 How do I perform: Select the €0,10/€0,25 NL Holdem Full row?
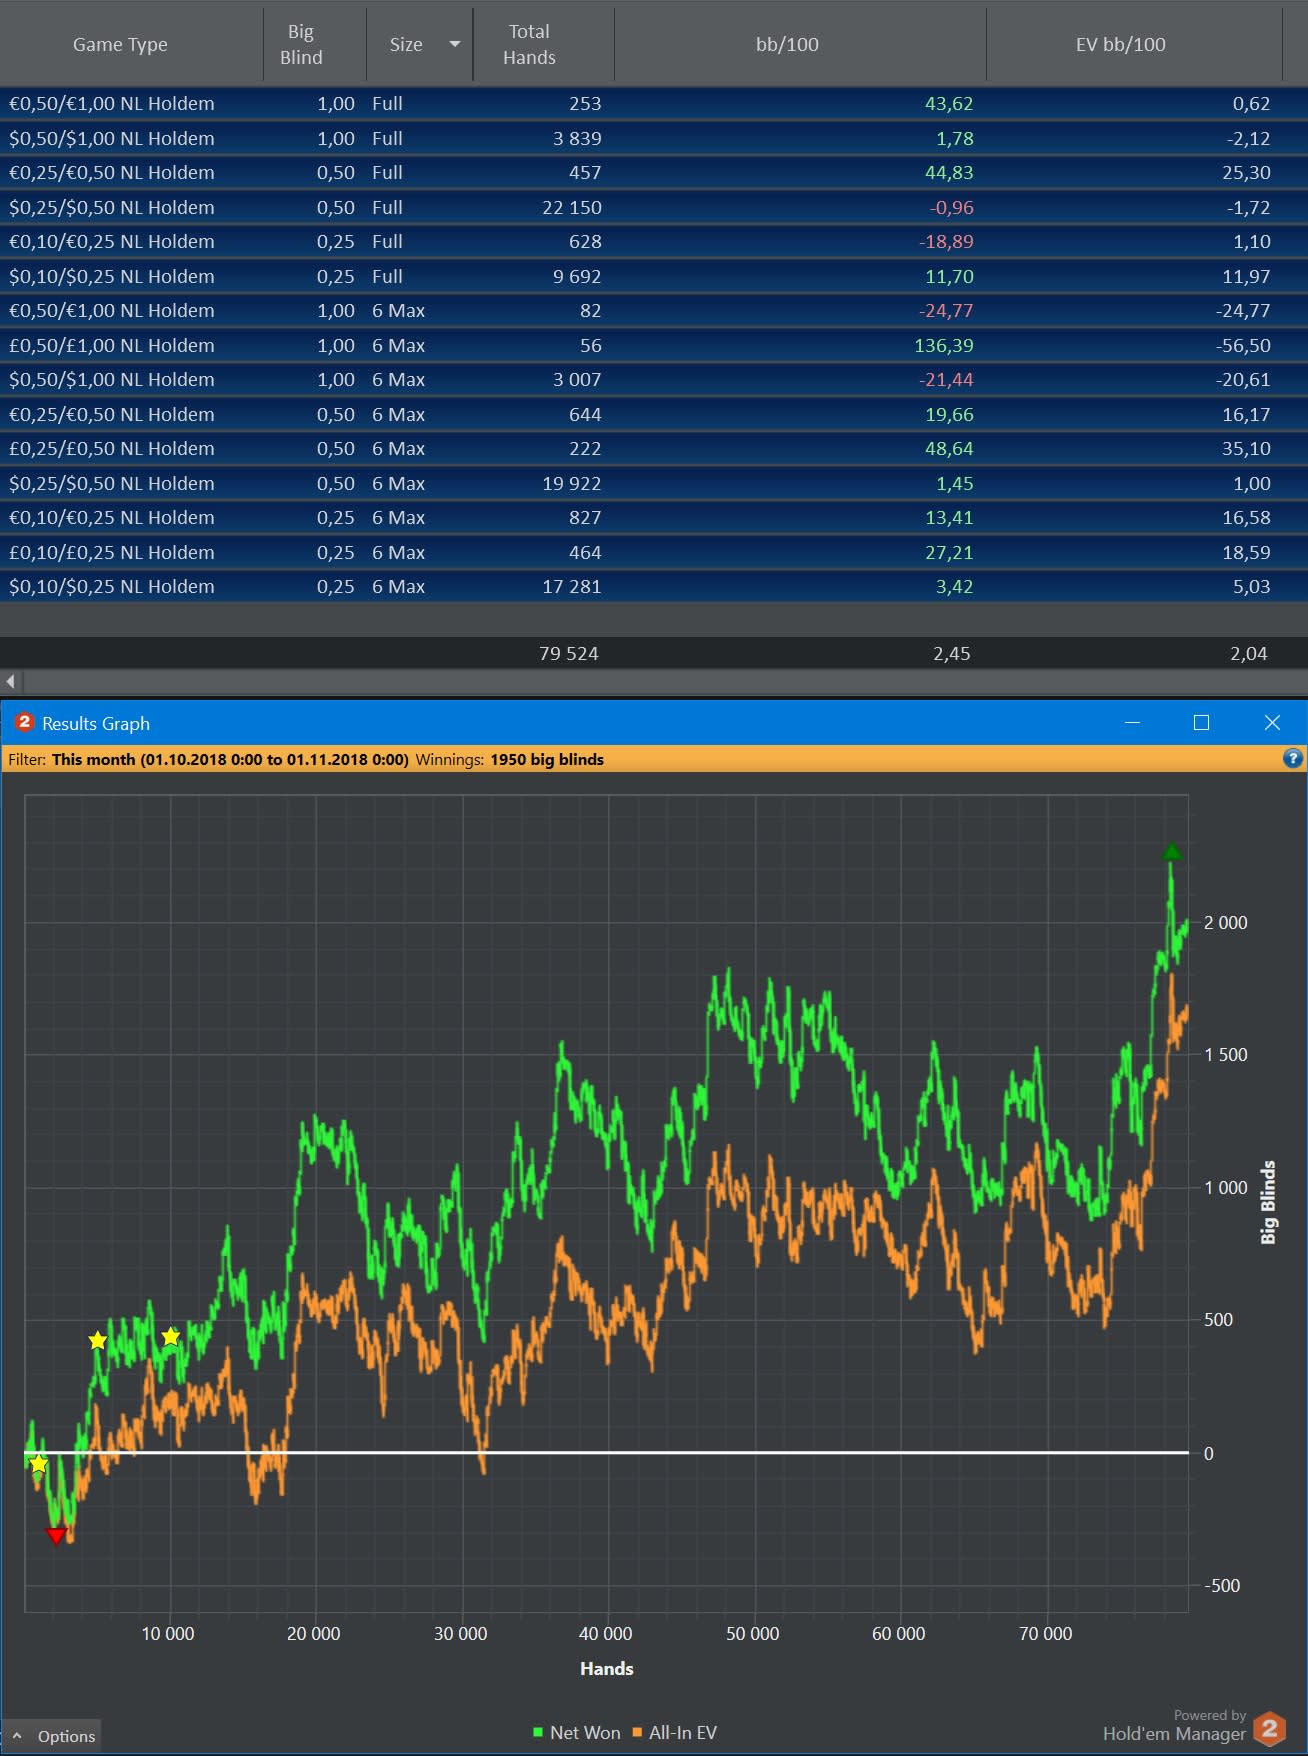click(654, 241)
